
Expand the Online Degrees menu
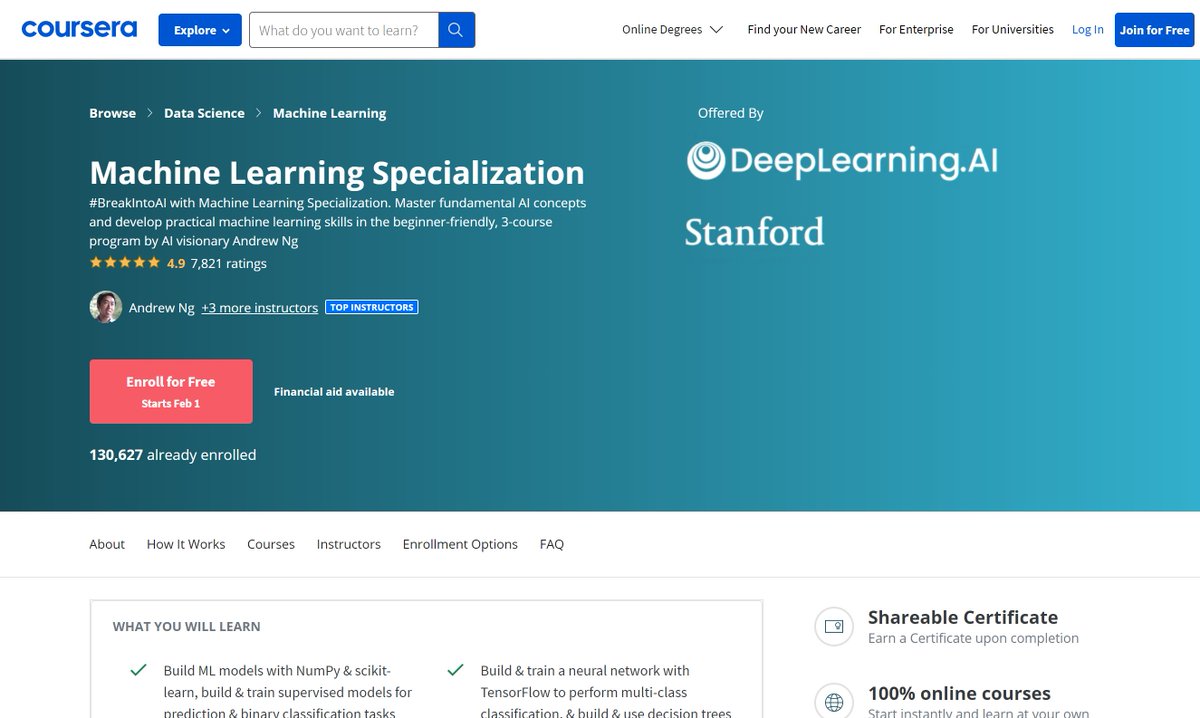pos(672,30)
